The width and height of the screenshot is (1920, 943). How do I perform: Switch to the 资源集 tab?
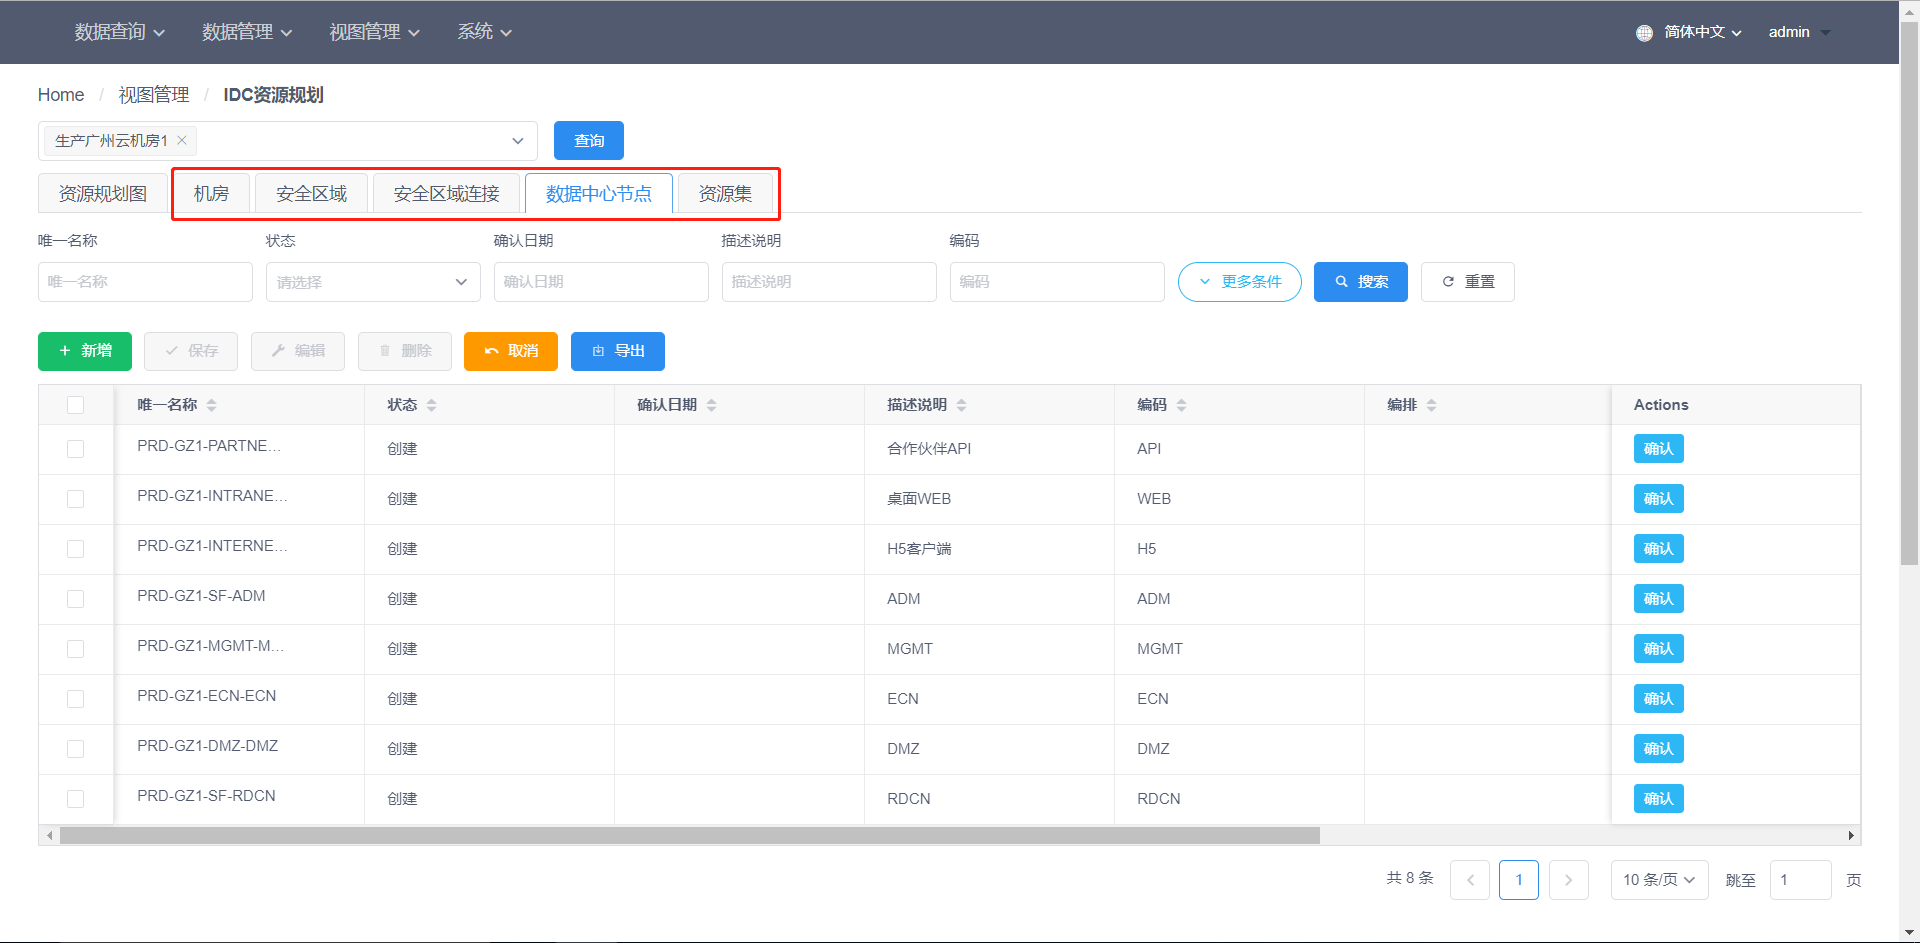pos(725,194)
